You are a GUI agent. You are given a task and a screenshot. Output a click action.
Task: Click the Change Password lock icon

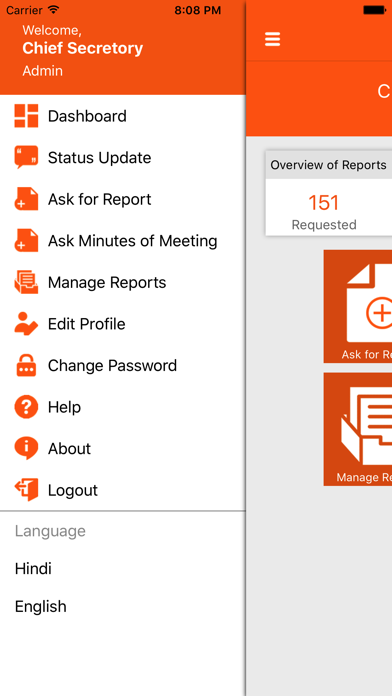26,365
